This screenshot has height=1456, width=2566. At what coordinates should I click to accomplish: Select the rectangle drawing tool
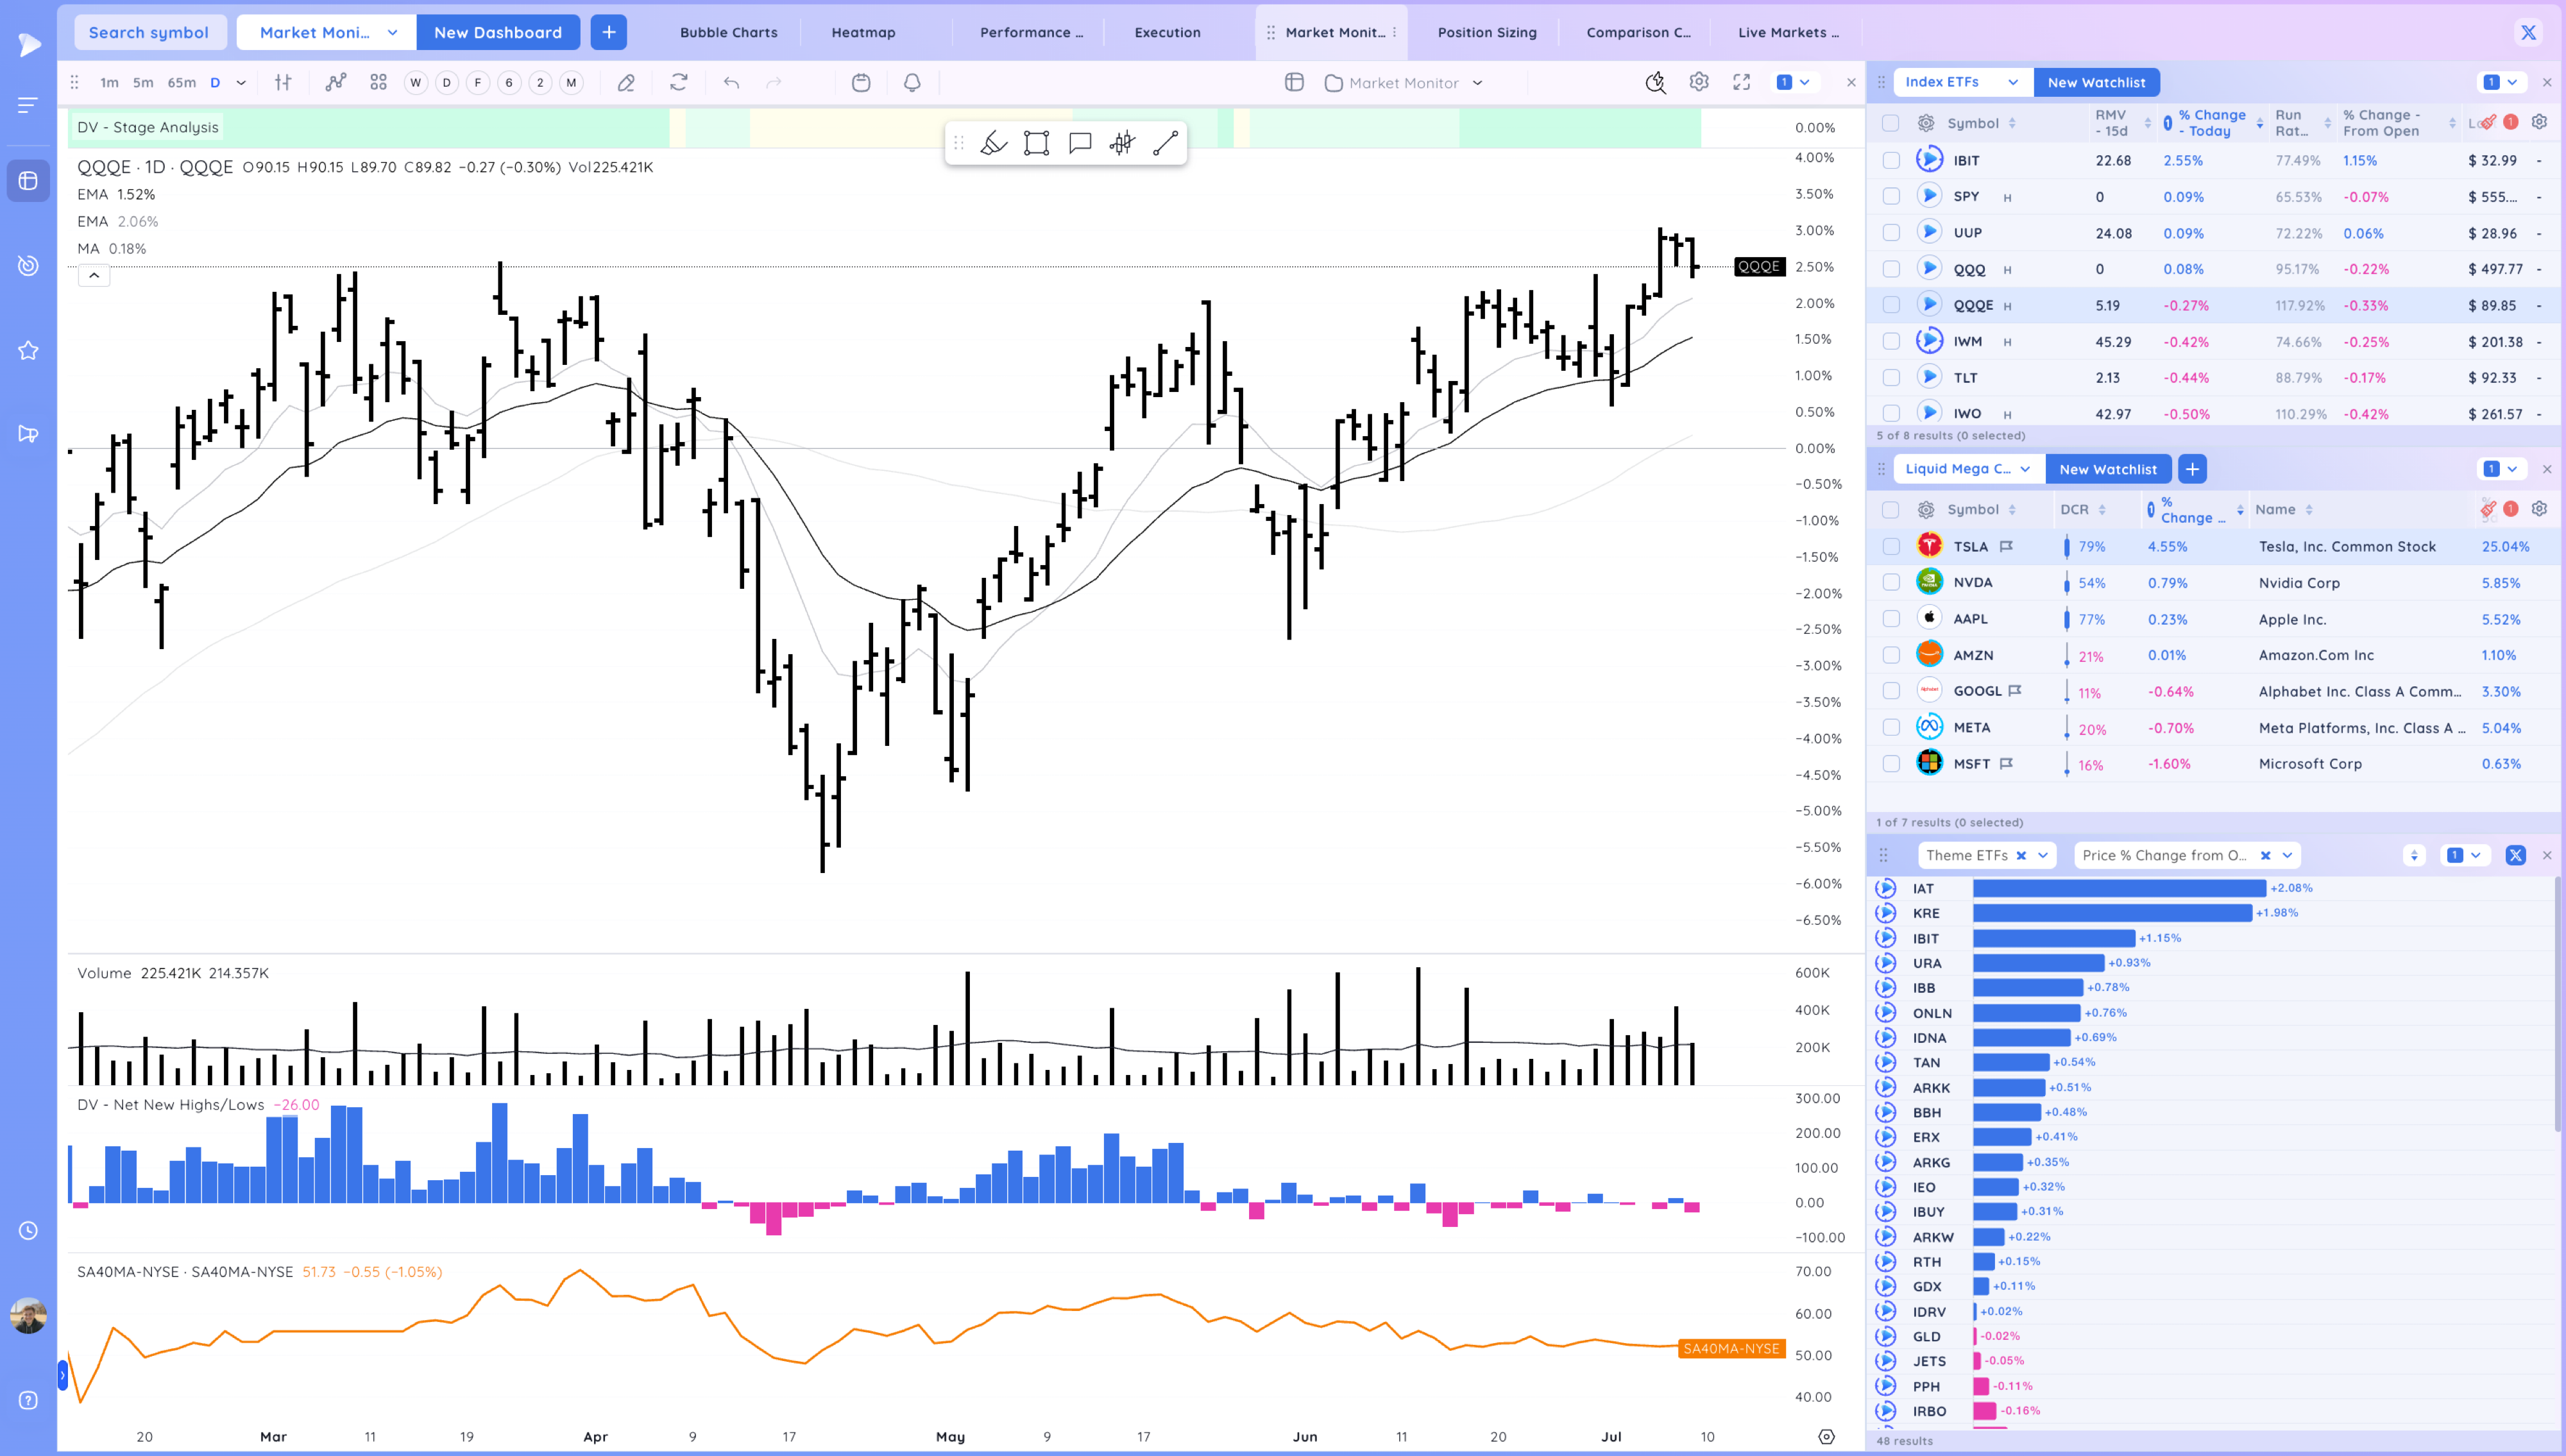point(1036,143)
